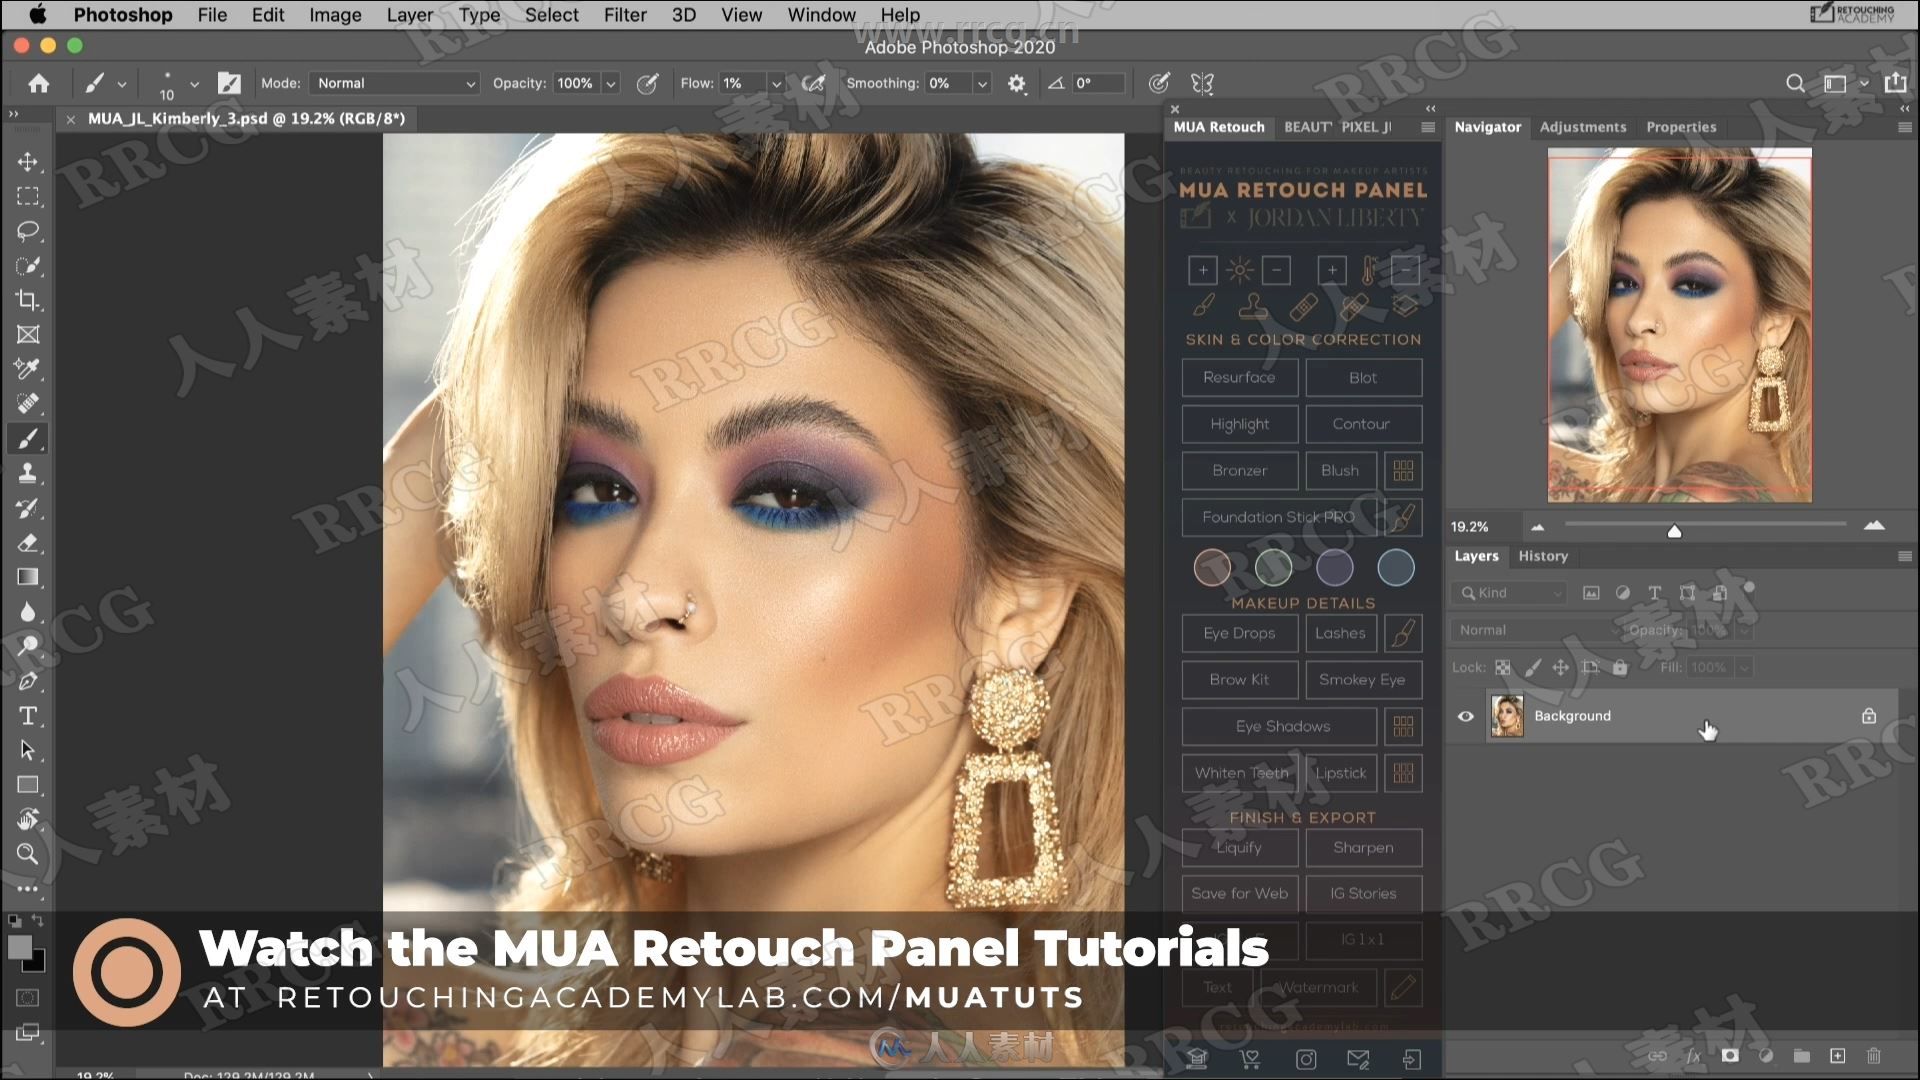Select the Healing Brush tool

29,404
